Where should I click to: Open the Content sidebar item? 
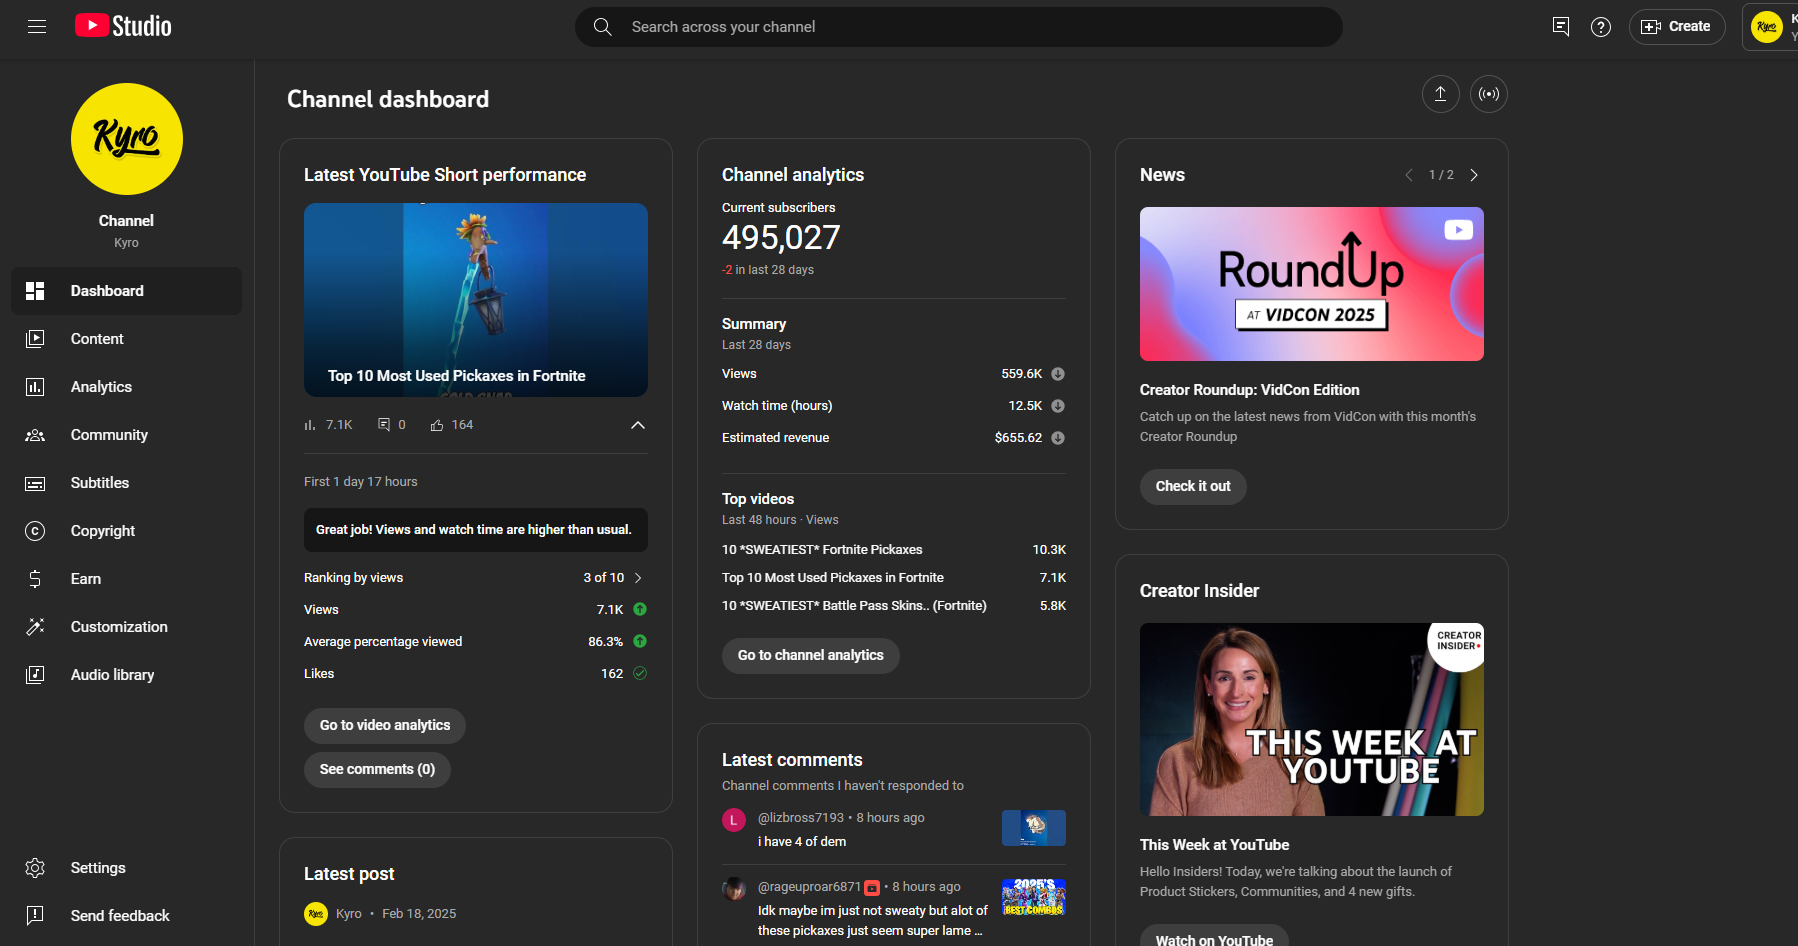point(127,339)
